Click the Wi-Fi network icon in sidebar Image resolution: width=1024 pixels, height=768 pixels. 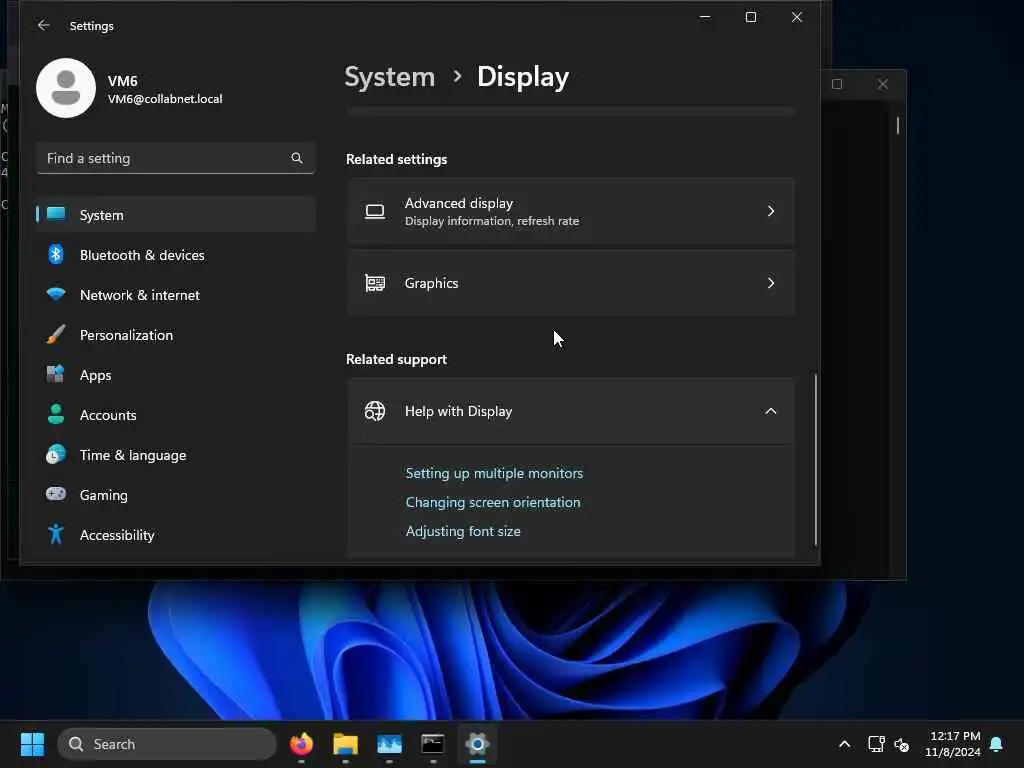[56, 294]
